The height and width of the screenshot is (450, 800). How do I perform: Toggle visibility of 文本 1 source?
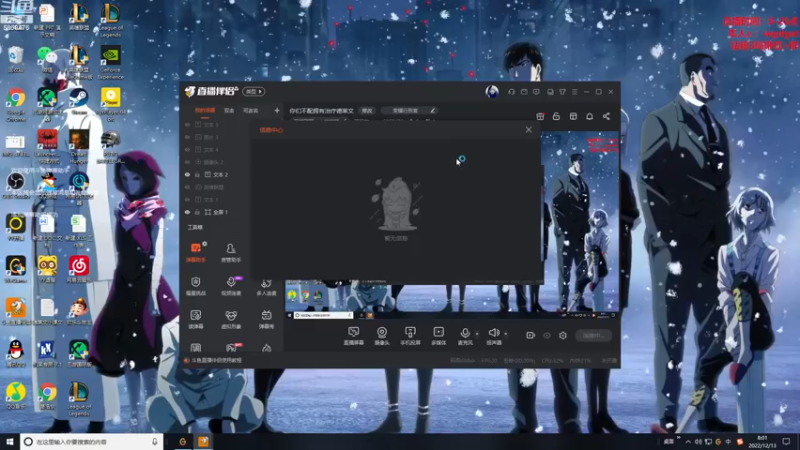coord(187,199)
